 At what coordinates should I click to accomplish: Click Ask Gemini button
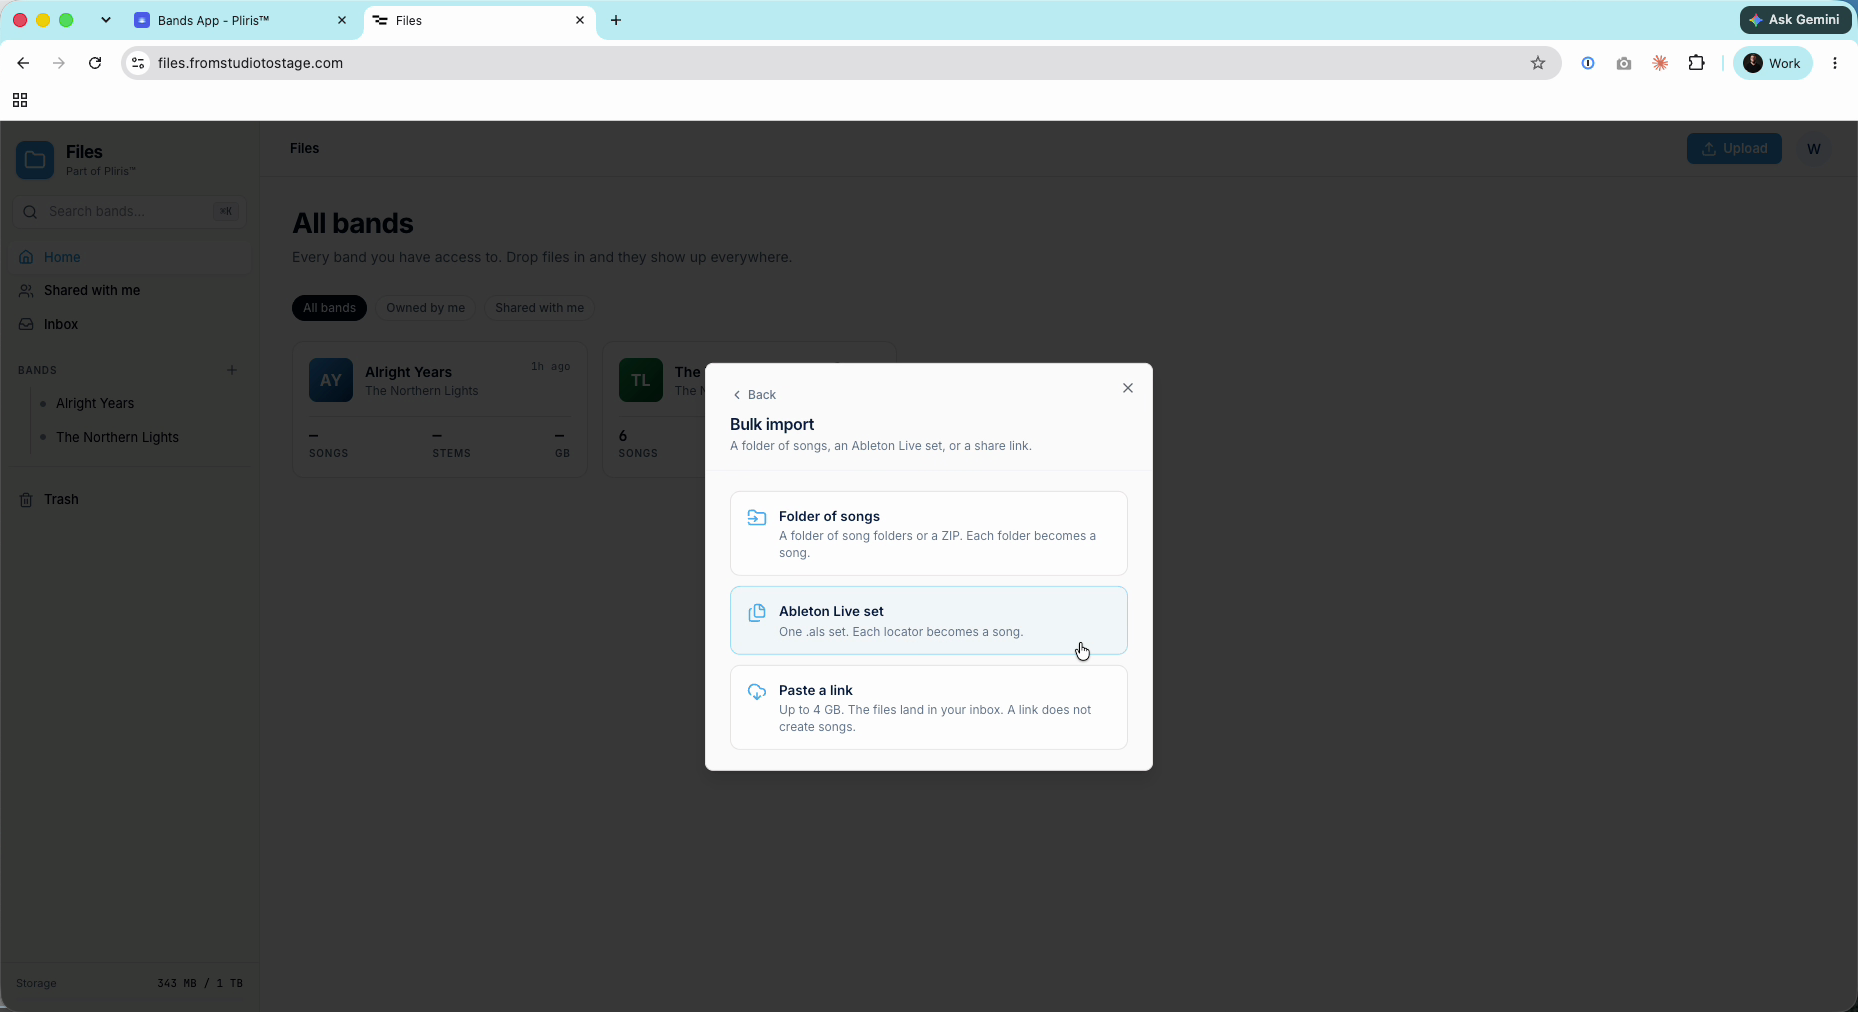[1795, 20]
